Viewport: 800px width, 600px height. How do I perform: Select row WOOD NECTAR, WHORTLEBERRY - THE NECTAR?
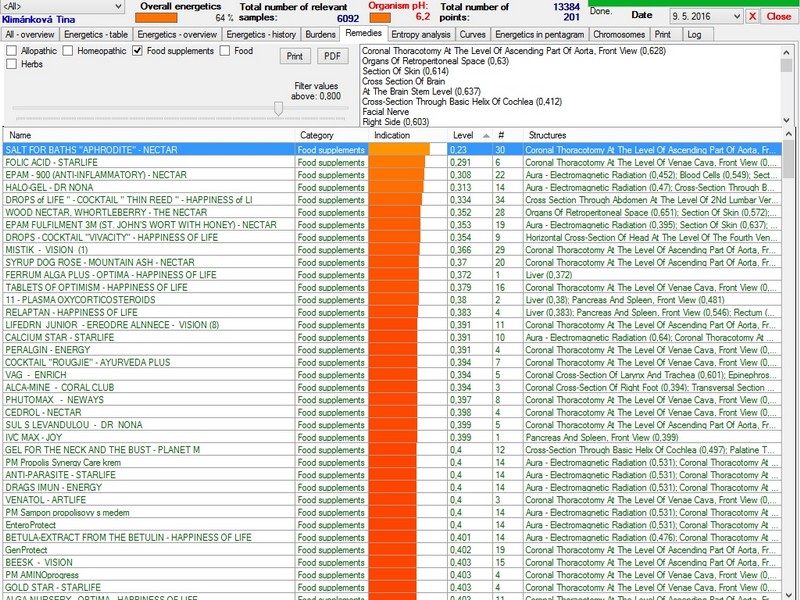[x=392, y=212]
